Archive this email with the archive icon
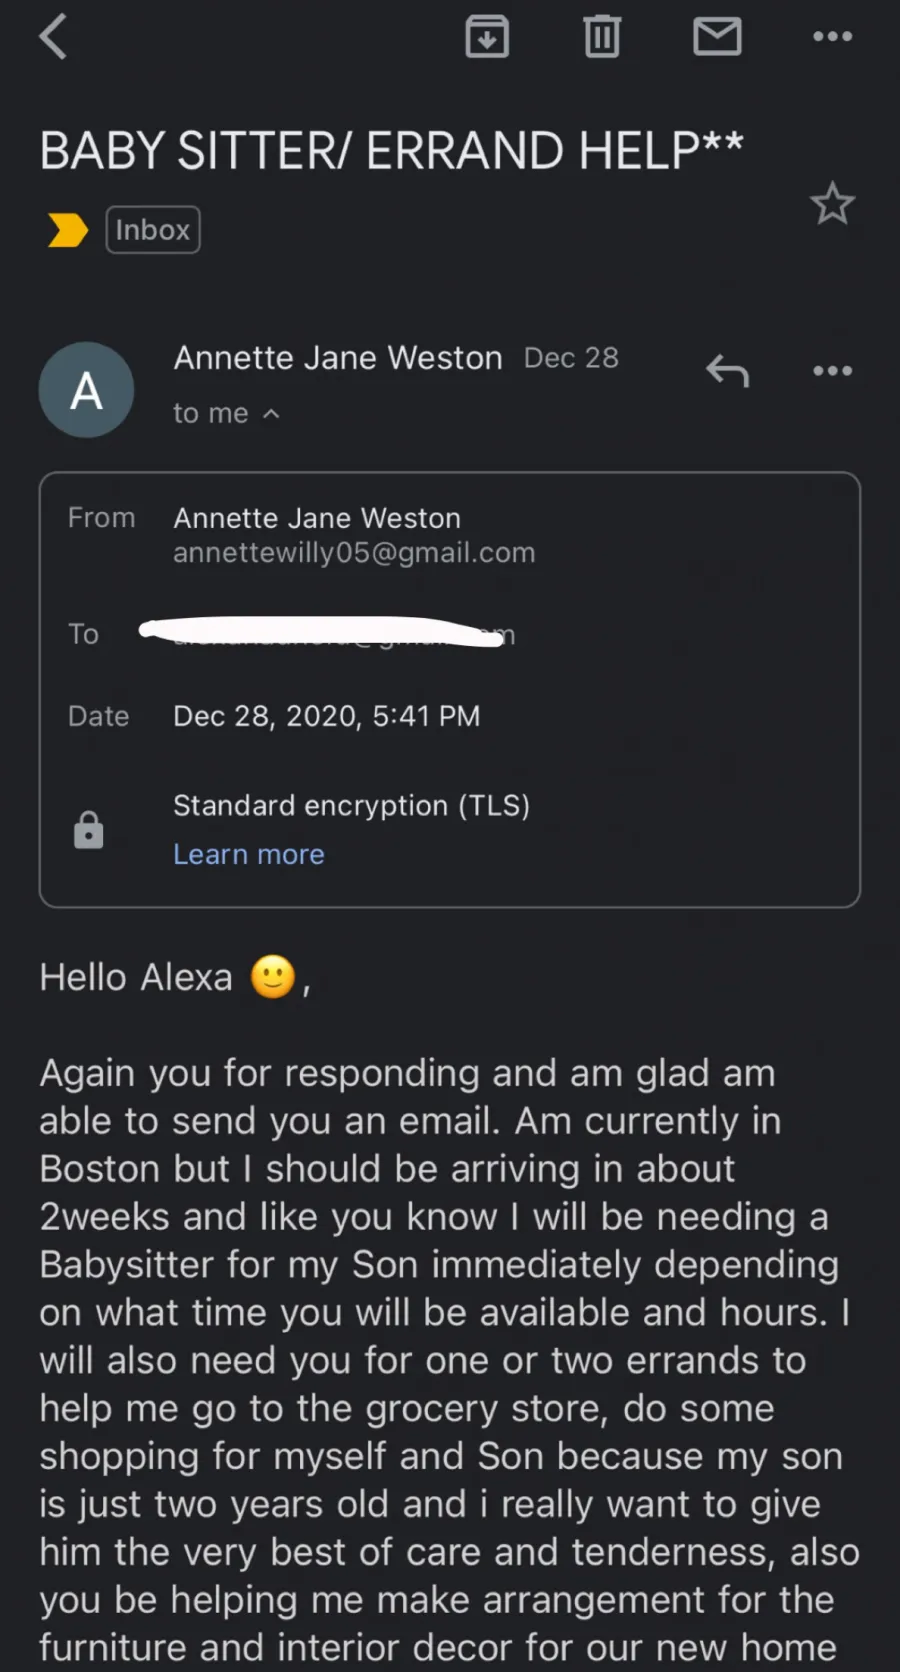The height and width of the screenshot is (1672, 900). coord(487,37)
